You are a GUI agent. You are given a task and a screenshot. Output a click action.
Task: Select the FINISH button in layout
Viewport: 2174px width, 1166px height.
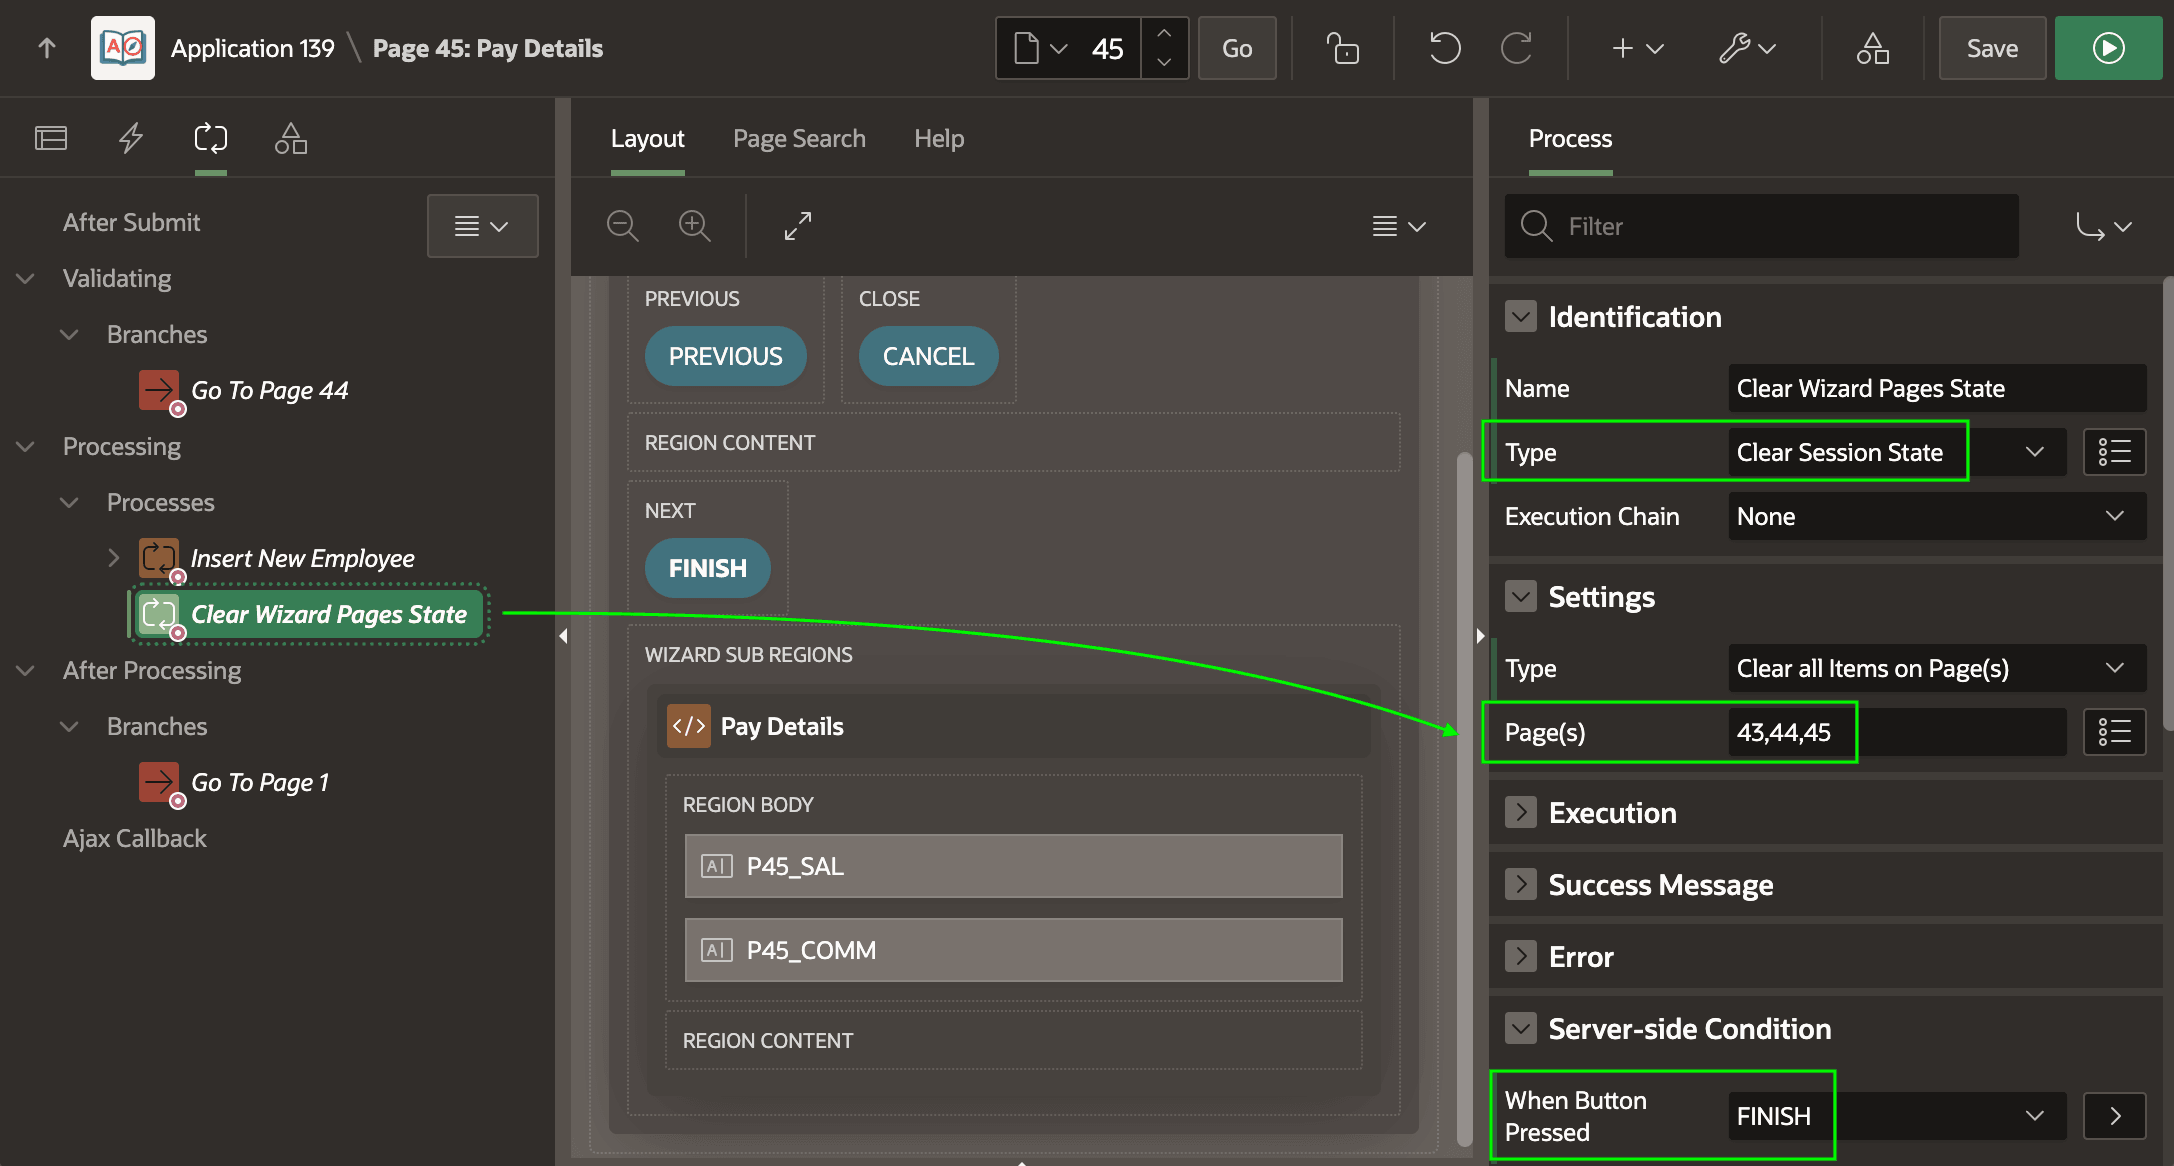point(707,568)
